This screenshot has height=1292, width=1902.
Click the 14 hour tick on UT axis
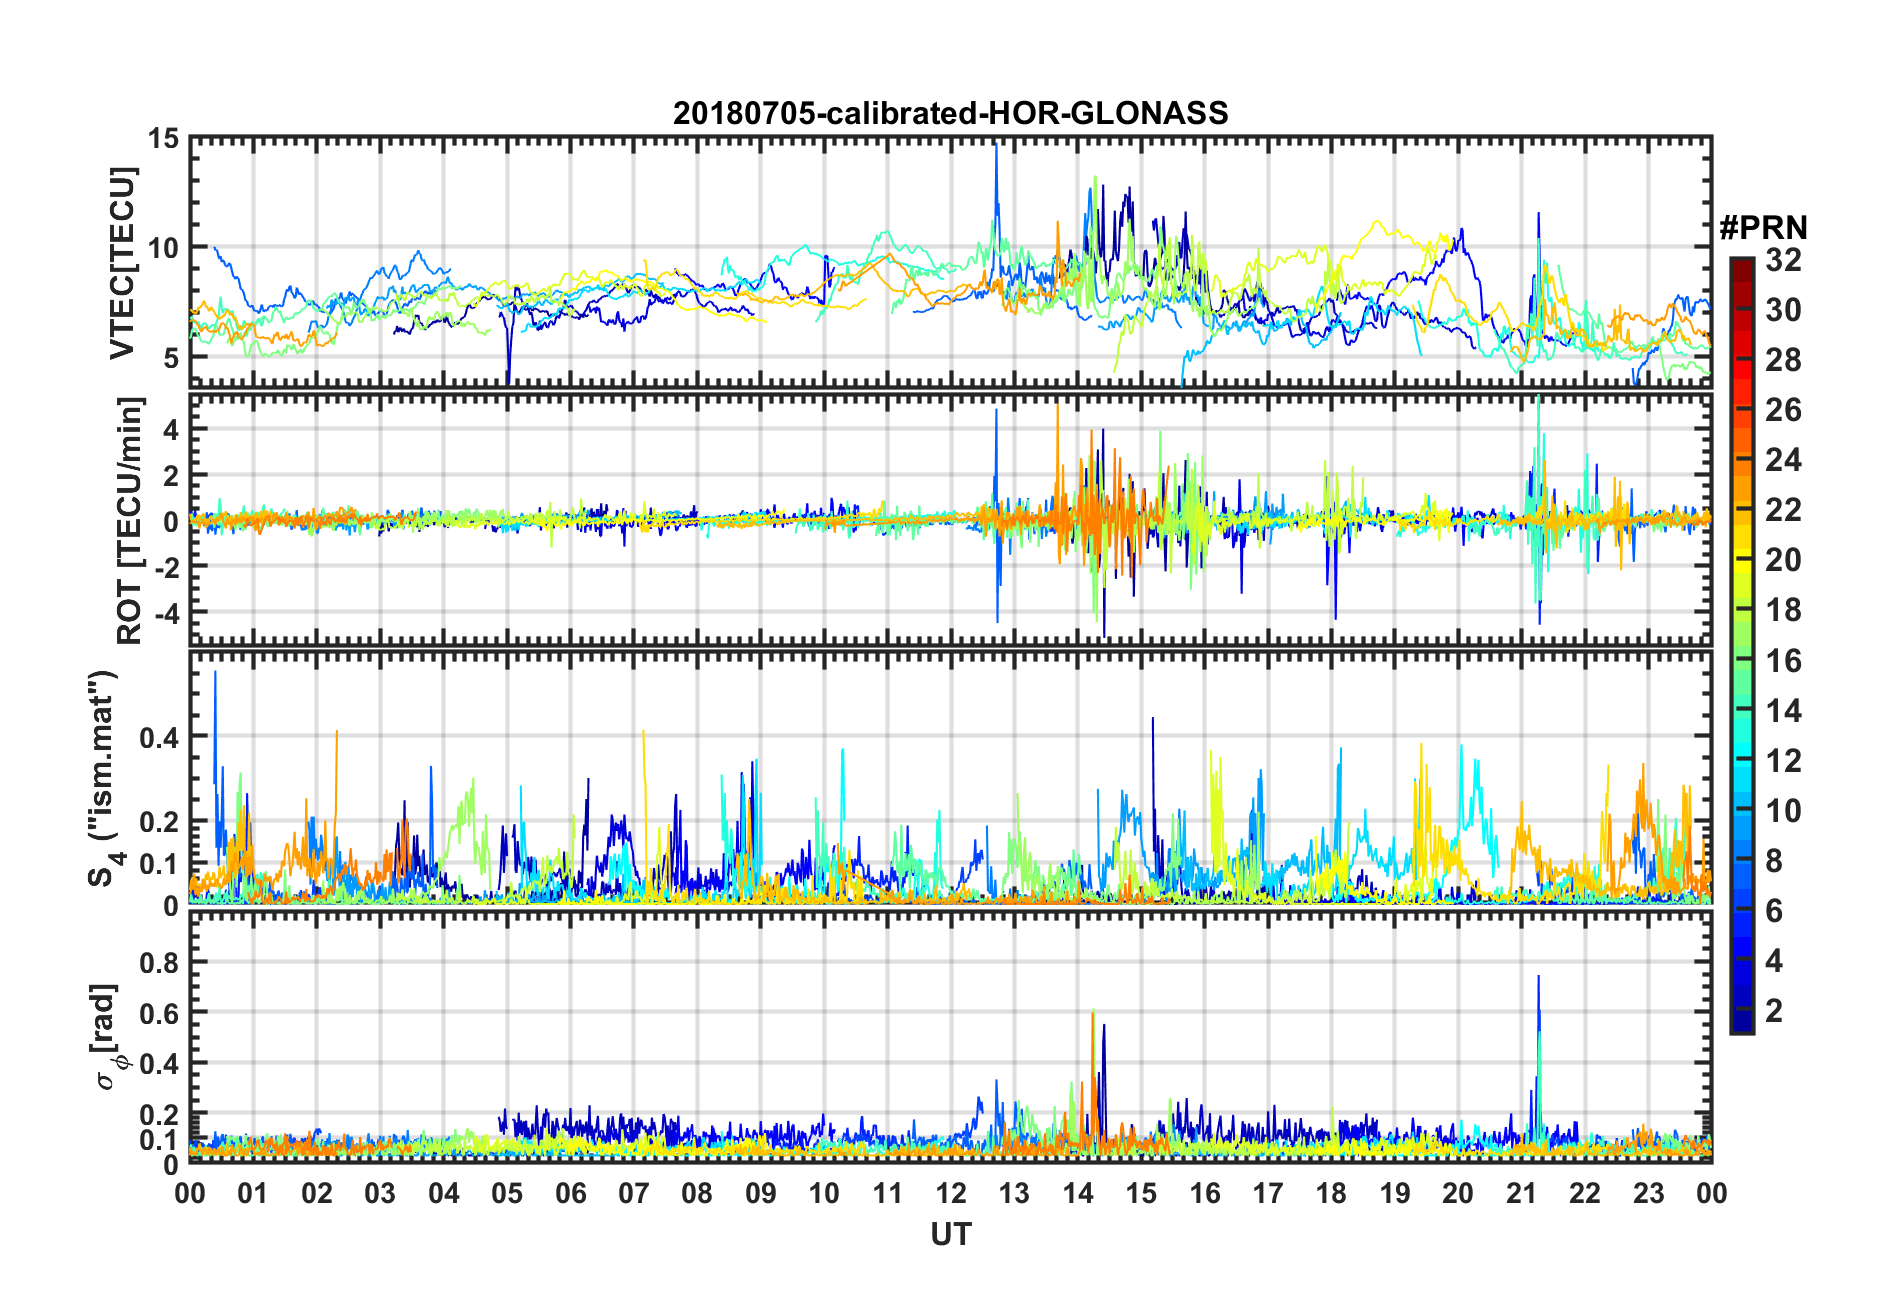pos(1078,1193)
